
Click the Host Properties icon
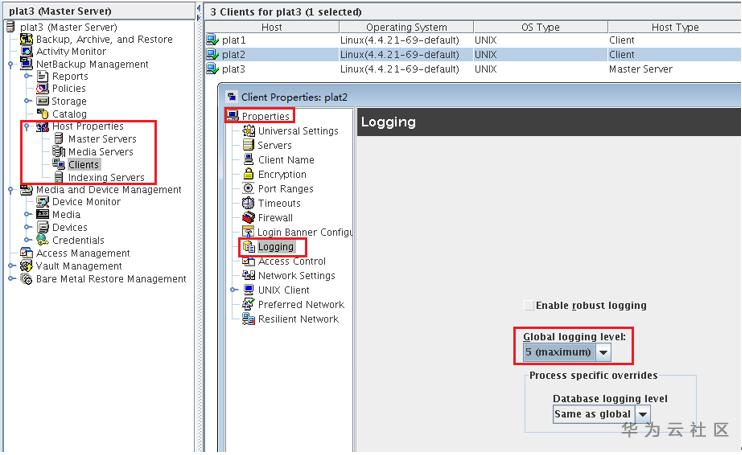43,126
